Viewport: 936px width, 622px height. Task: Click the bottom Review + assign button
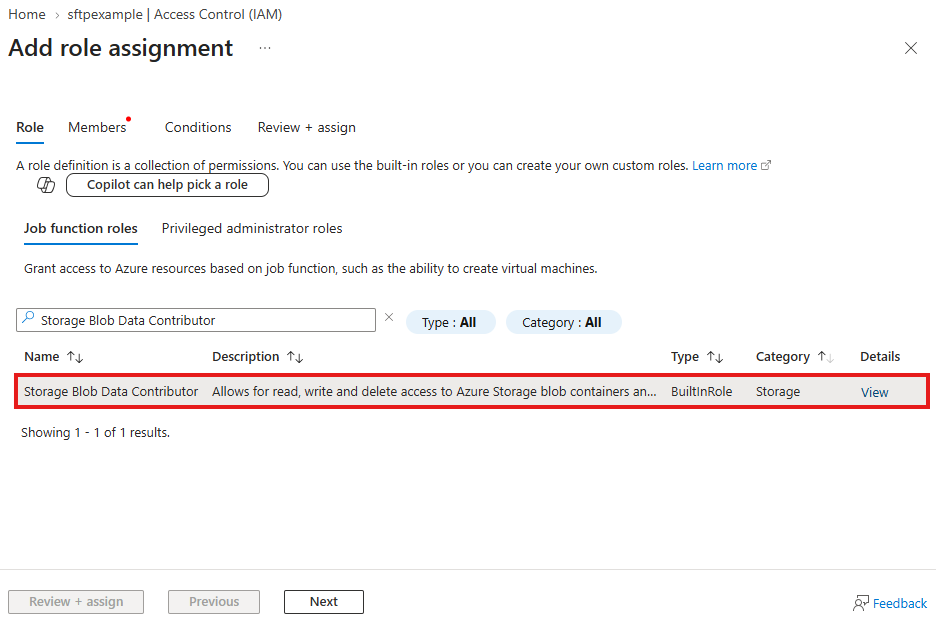[x=76, y=602]
